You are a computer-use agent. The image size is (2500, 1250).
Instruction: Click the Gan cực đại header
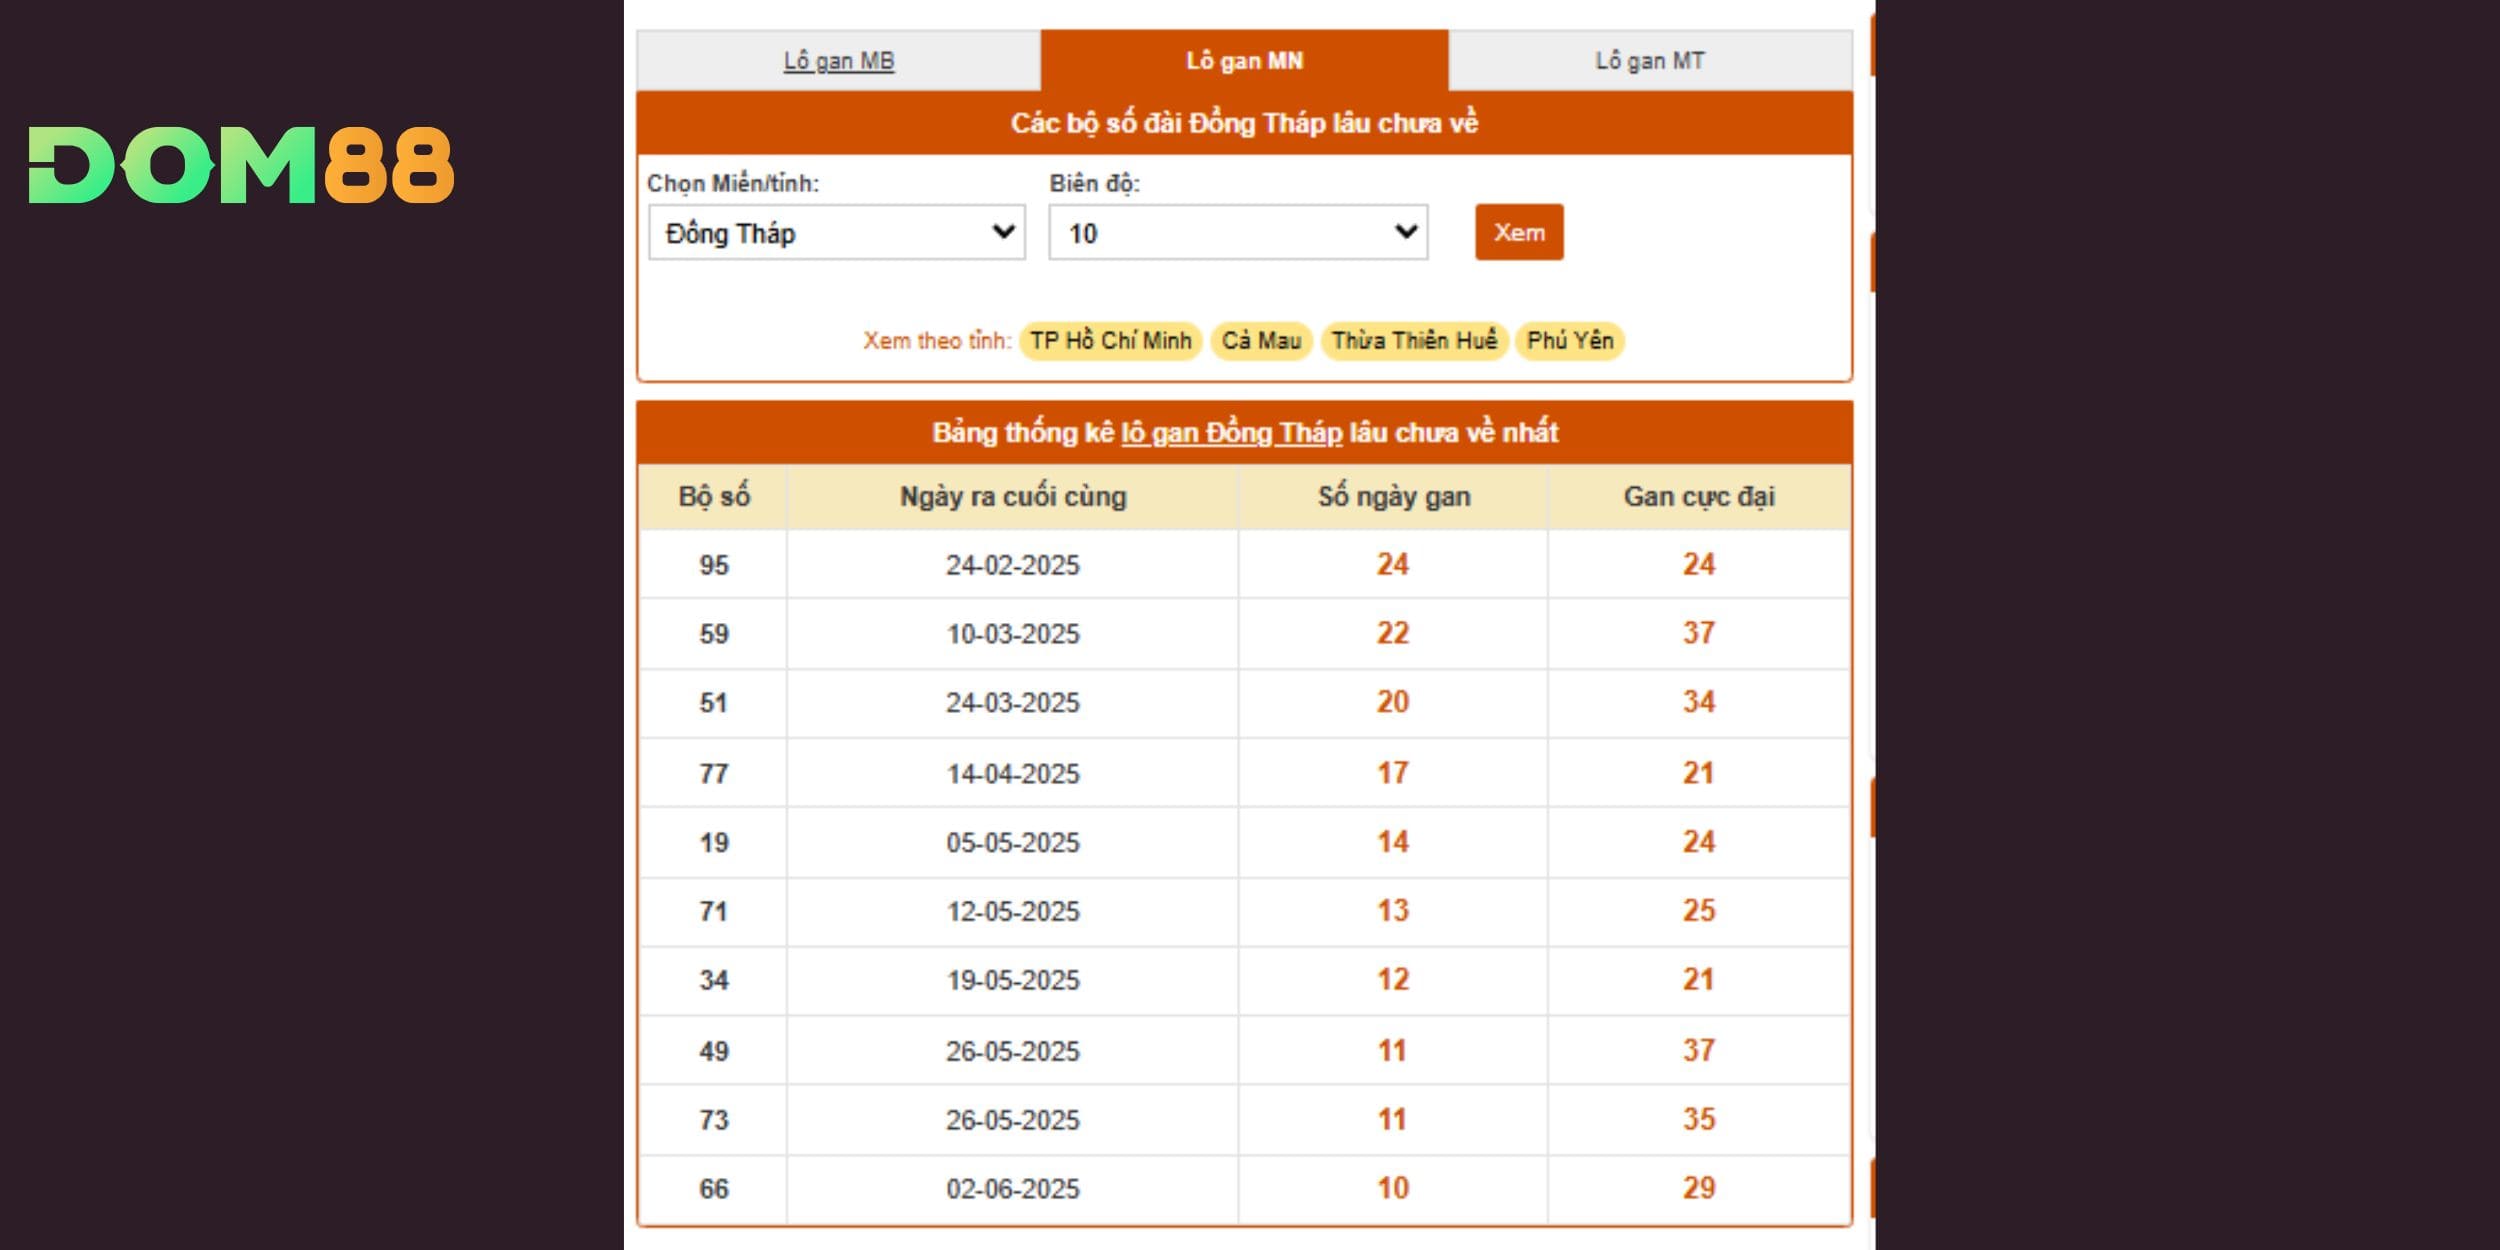[x=1699, y=497]
